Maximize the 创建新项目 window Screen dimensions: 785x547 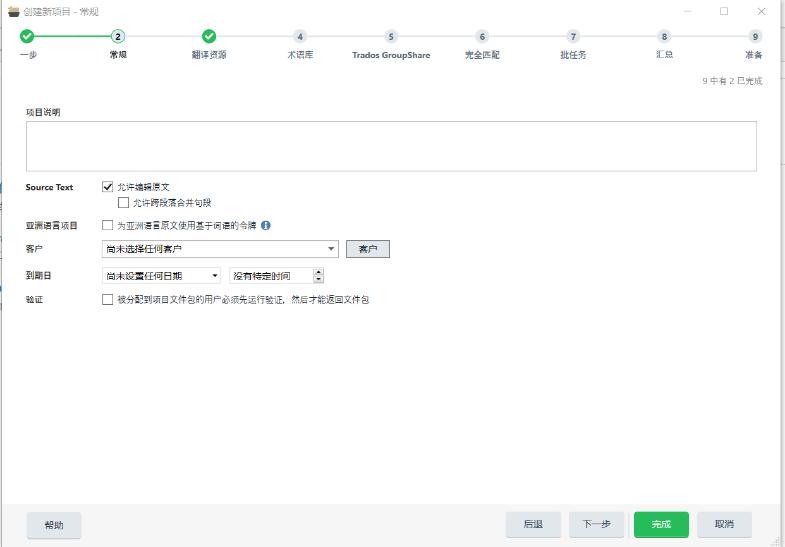click(x=724, y=11)
